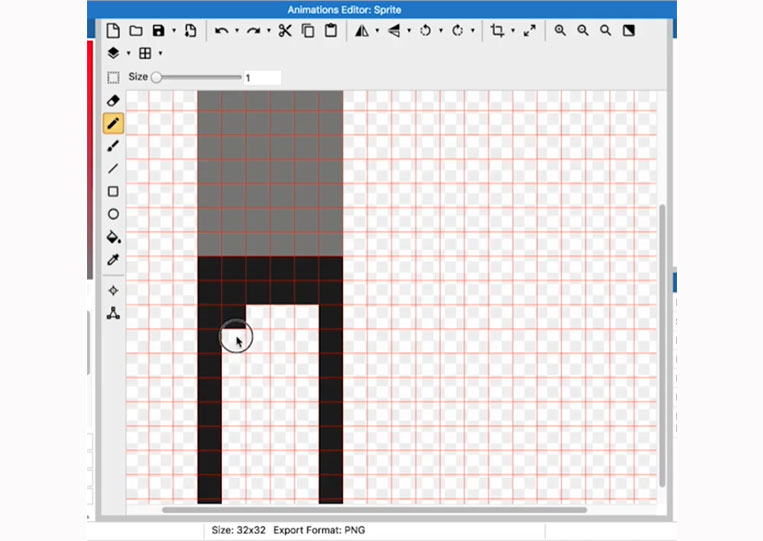Click the Export Format: PNG text
763x541 pixels.
point(319,530)
